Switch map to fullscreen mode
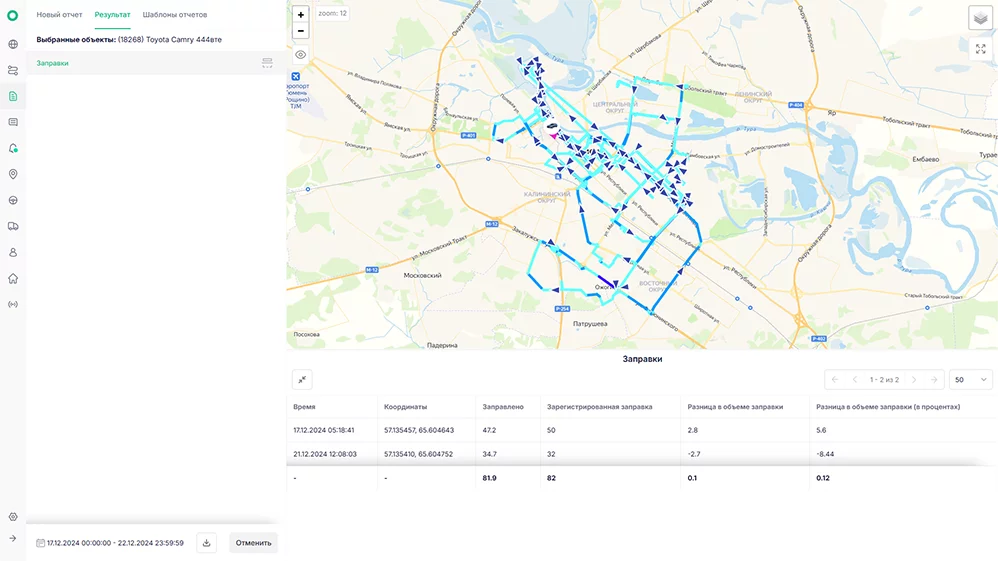Image resolution: width=998 pixels, height=561 pixels. 980,49
